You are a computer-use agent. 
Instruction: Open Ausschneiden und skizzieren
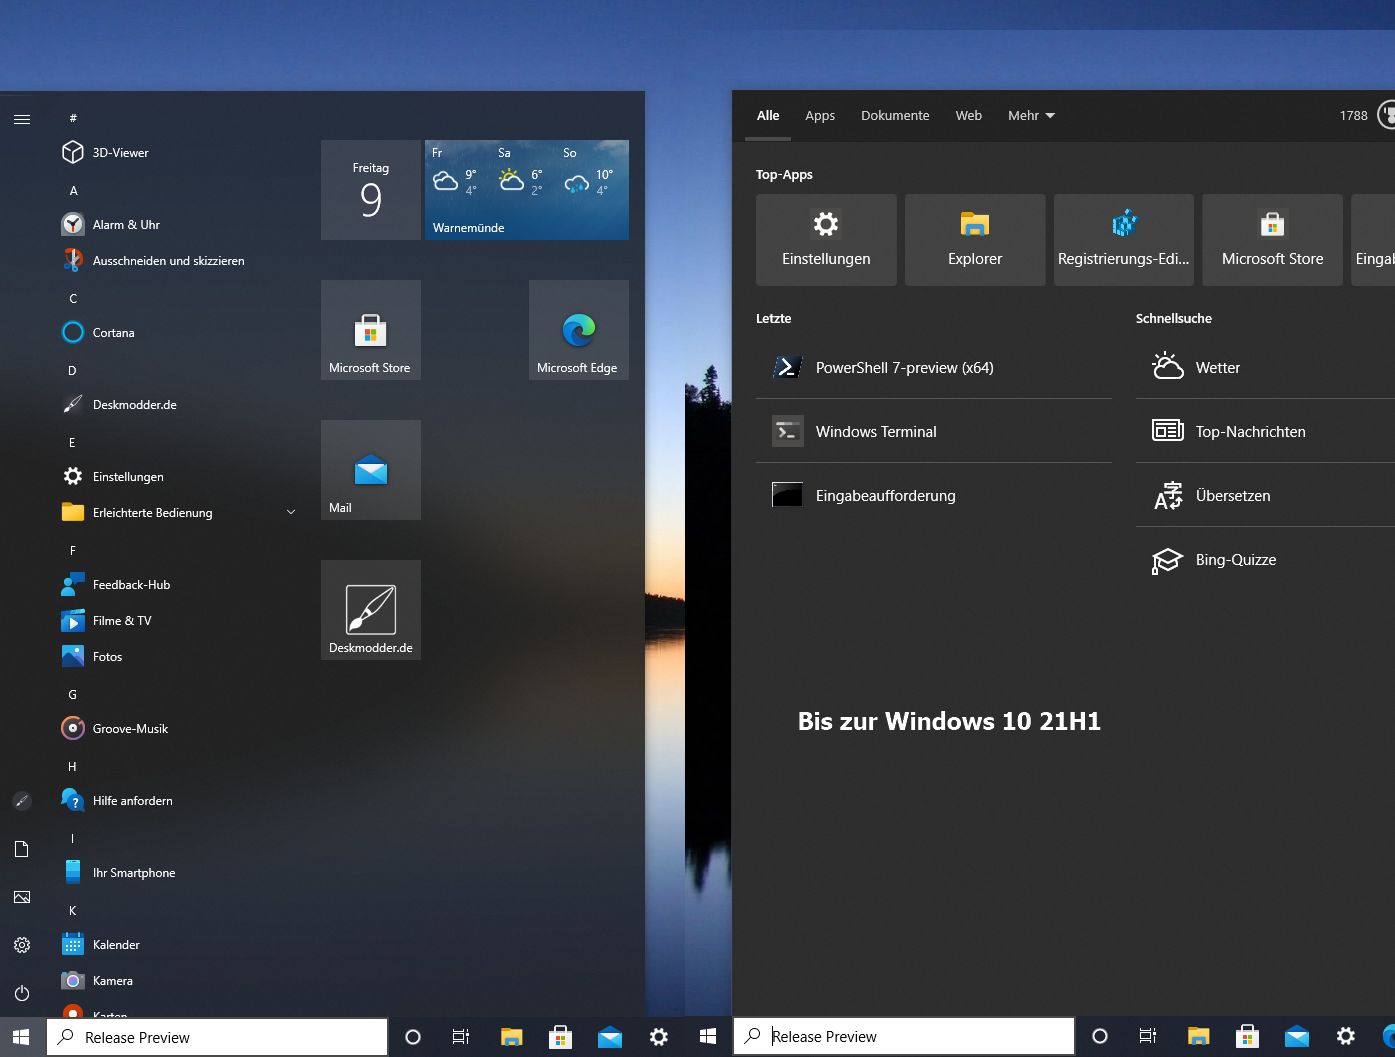tap(178, 260)
